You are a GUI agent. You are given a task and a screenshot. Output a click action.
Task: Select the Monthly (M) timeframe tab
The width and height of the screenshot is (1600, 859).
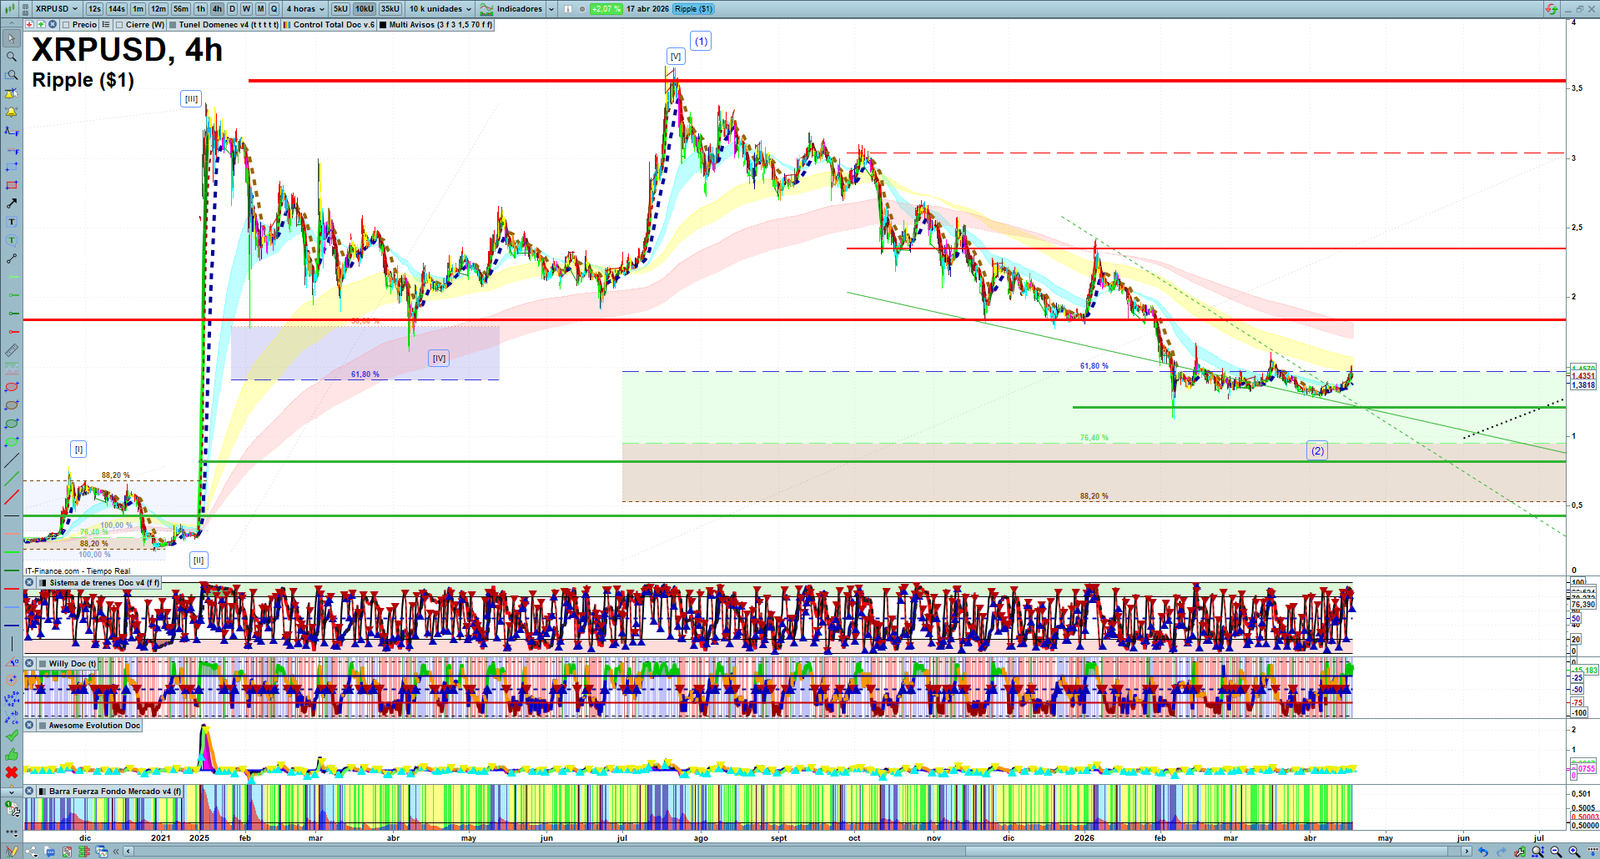coord(260,9)
